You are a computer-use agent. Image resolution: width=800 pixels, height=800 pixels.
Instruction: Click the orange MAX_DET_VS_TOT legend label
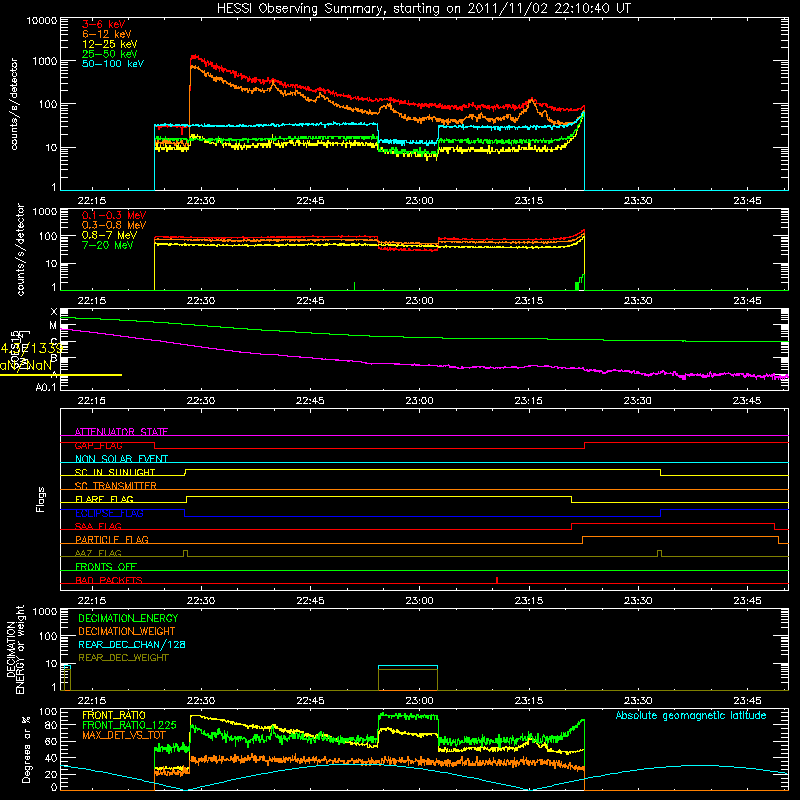(123, 735)
